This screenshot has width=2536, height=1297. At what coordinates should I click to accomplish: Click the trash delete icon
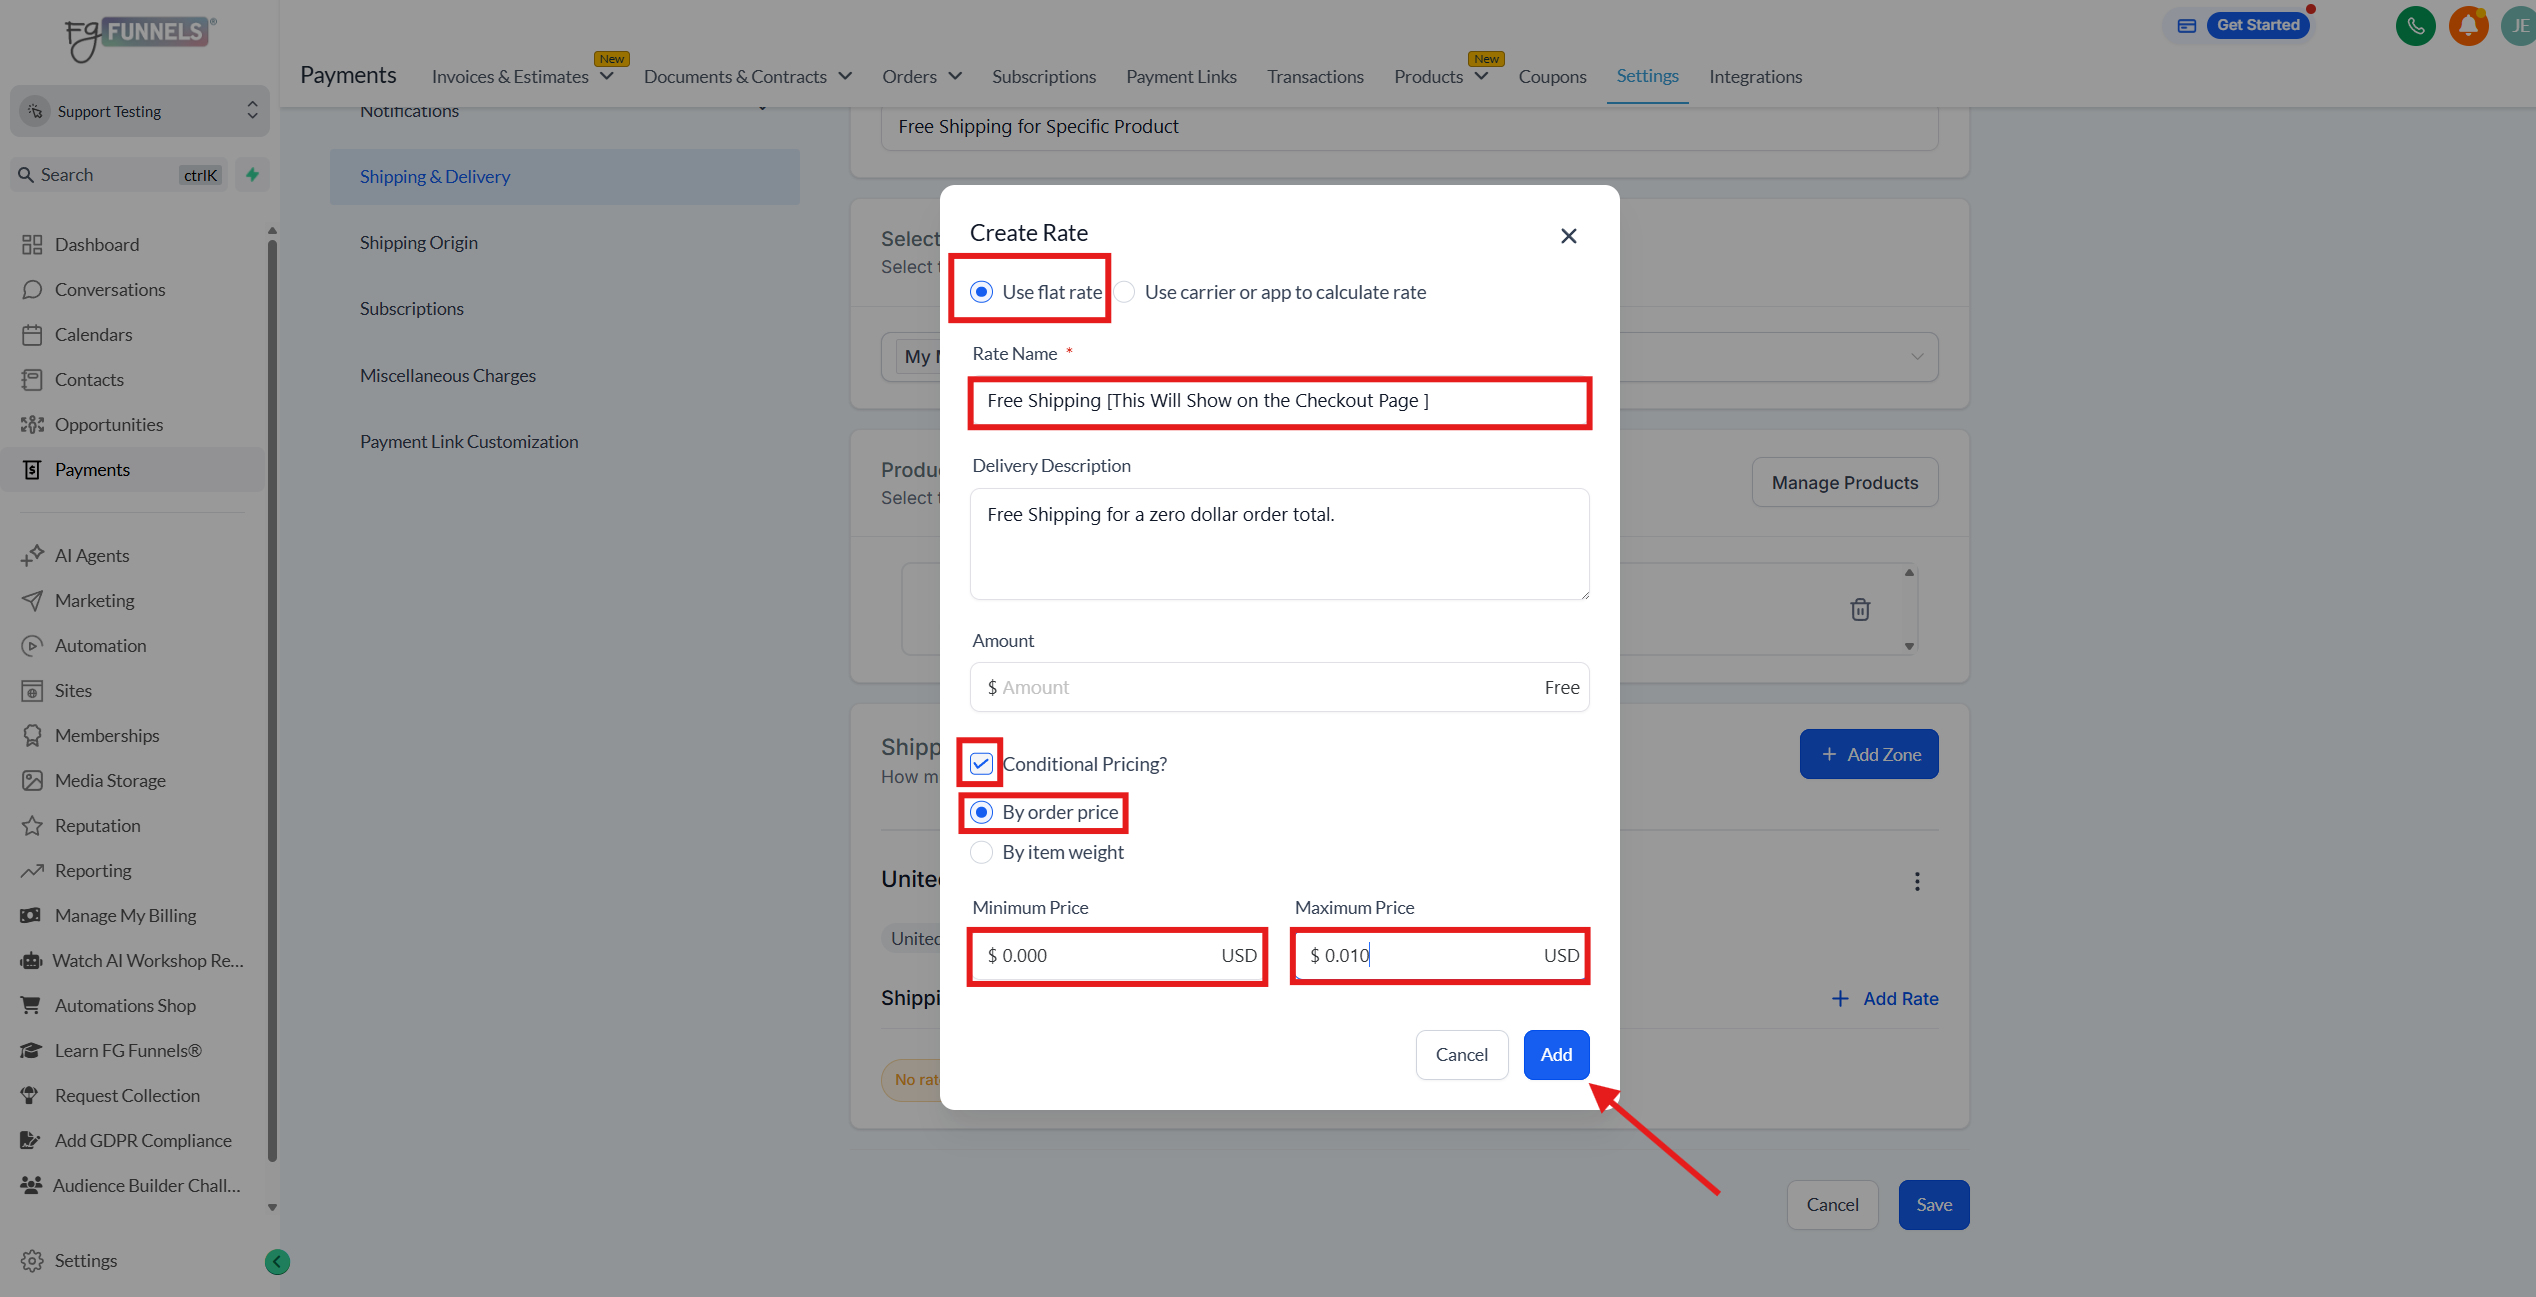click(1859, 609)
